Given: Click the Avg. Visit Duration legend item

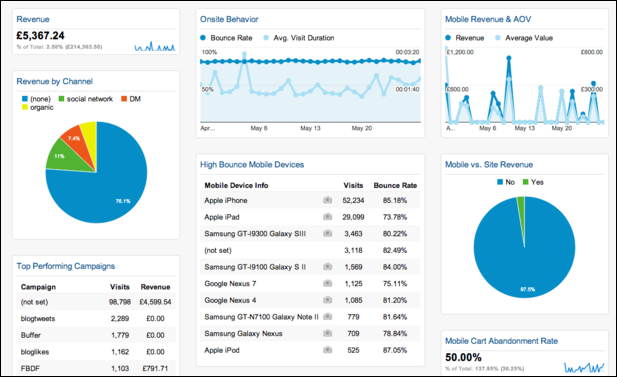Looking at the screenshot, I should click(299, 38).
